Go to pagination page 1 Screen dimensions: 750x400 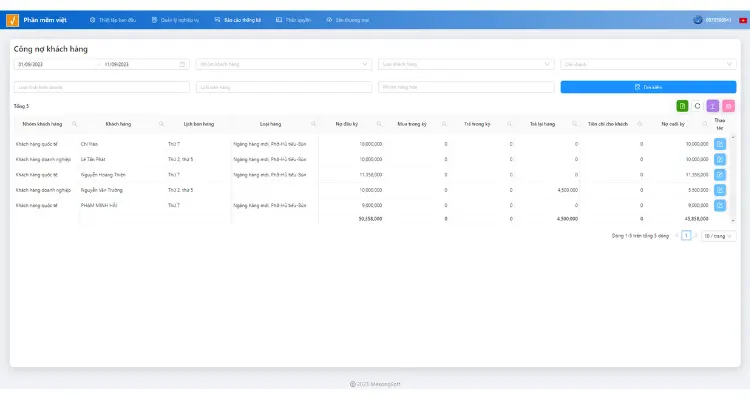[x=686, y=236]
